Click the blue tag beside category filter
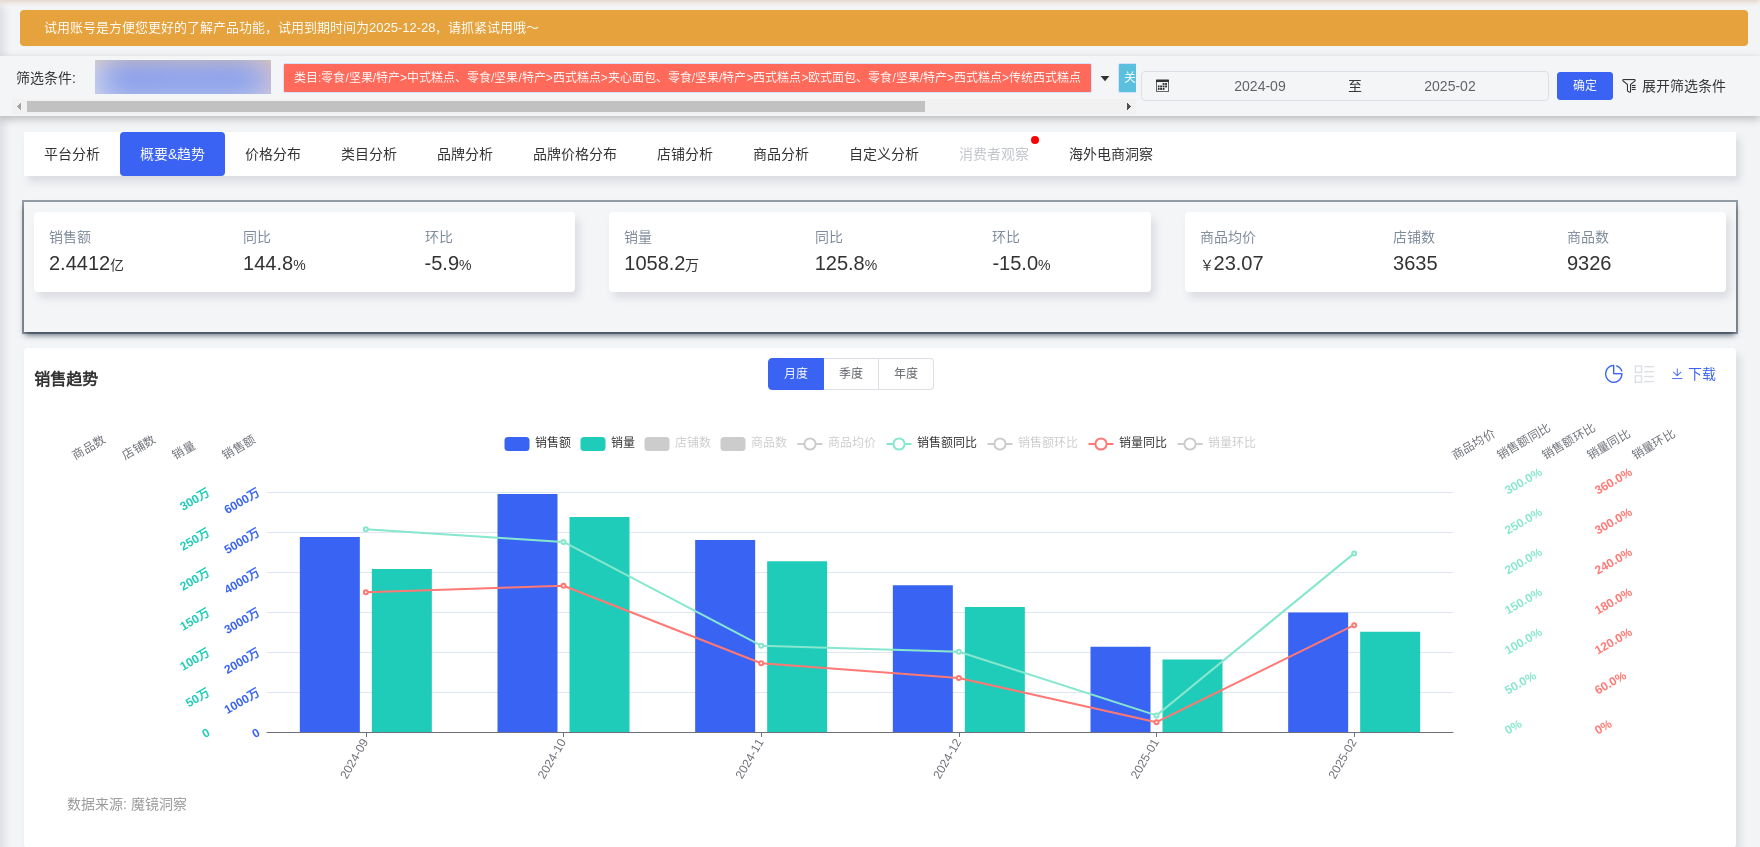The height and width of the screenshot is (847, 1760). 1127,78
